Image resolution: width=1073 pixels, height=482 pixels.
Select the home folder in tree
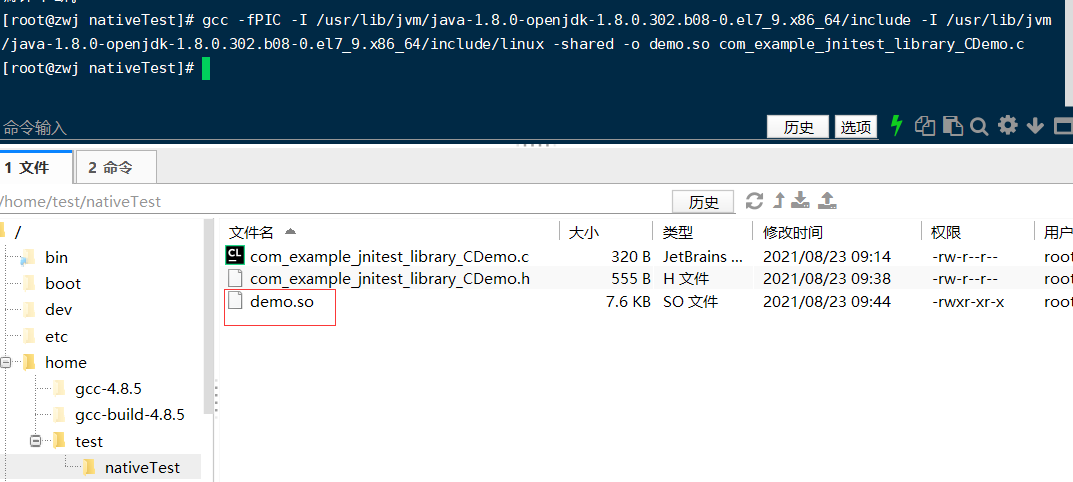click(66, 363)
